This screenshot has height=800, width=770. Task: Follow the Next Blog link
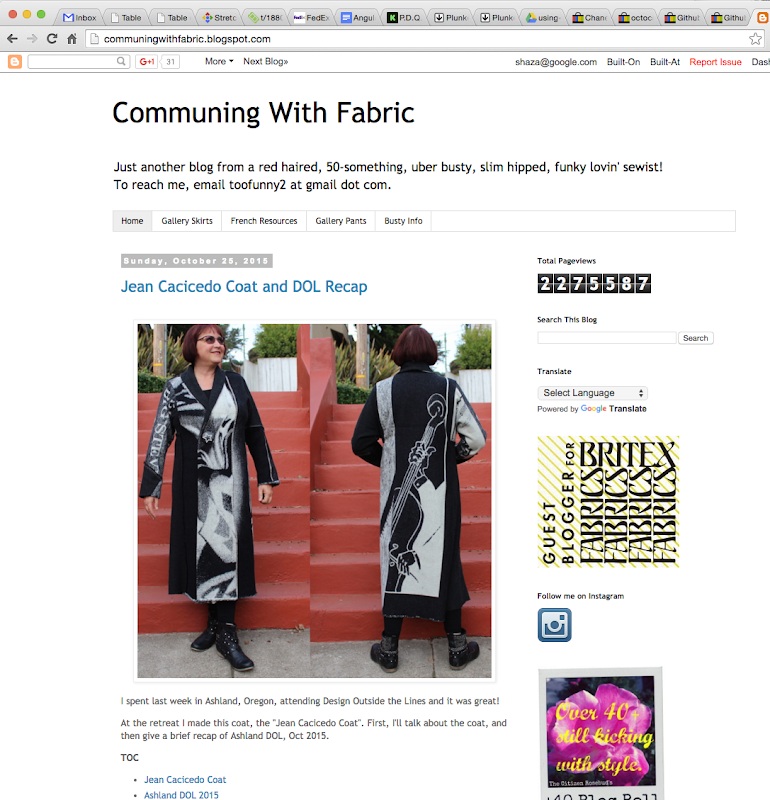click(265, 61)
